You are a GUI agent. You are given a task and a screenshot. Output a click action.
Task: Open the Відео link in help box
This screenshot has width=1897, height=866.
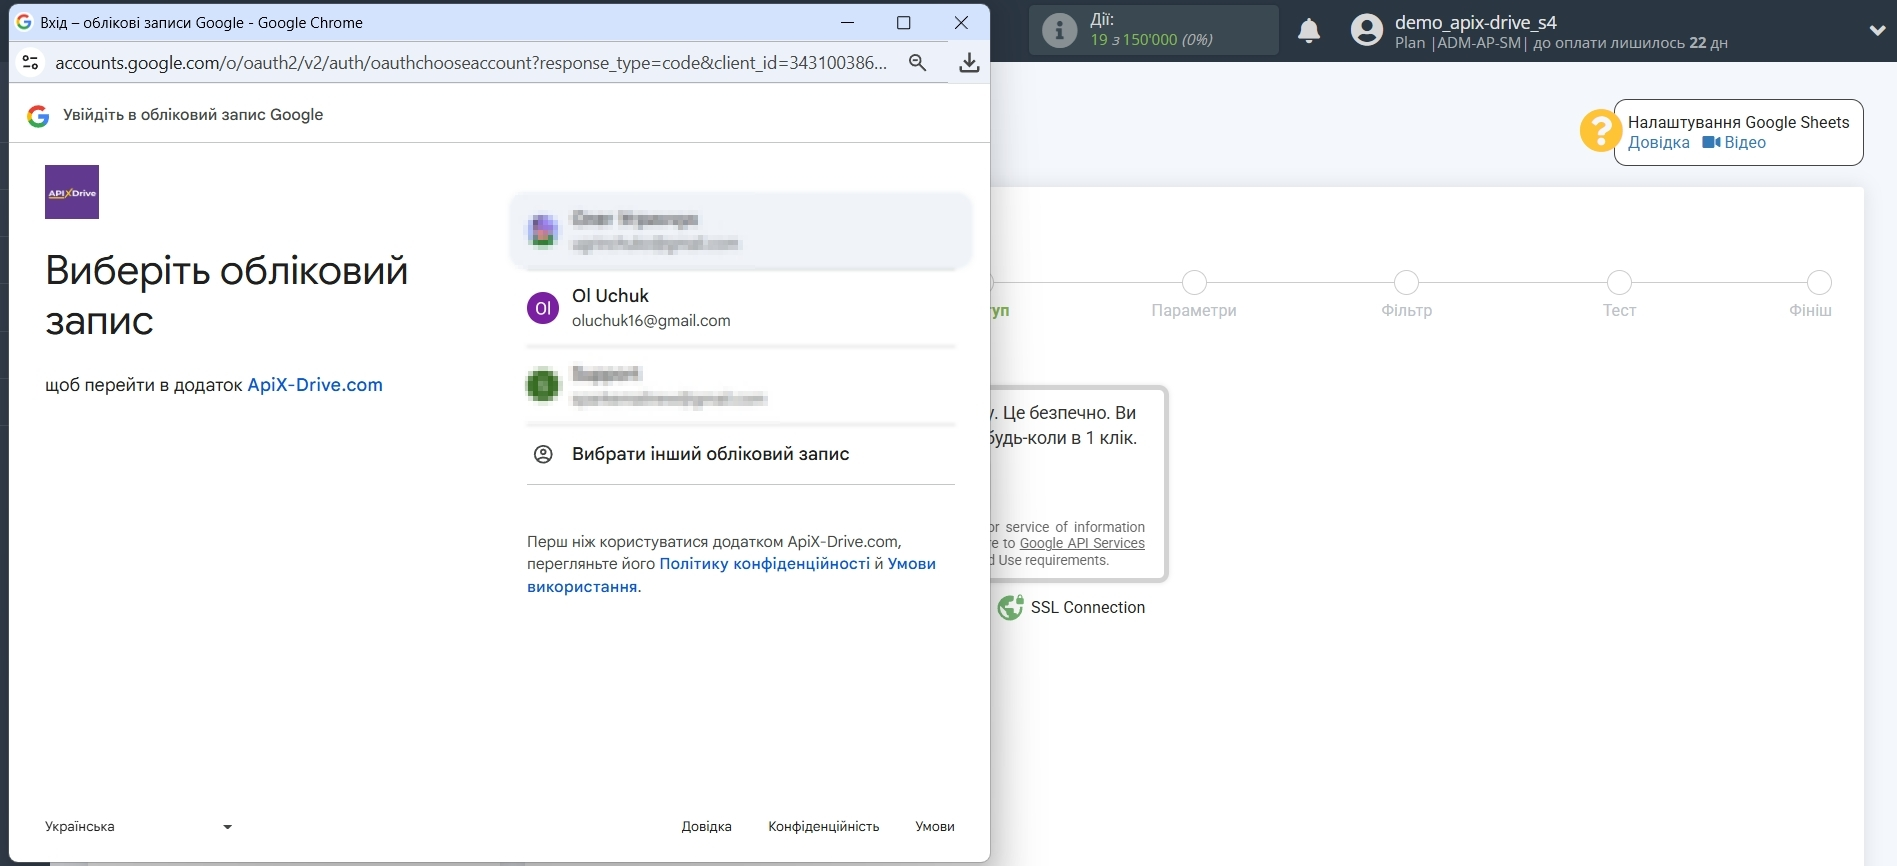pos(1735,143)
